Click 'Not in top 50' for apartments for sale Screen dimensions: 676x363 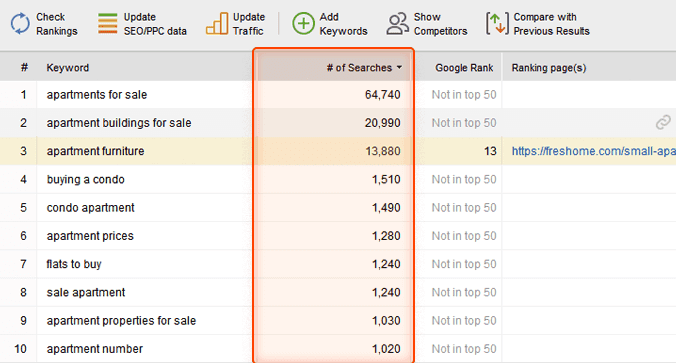point(464,95)
